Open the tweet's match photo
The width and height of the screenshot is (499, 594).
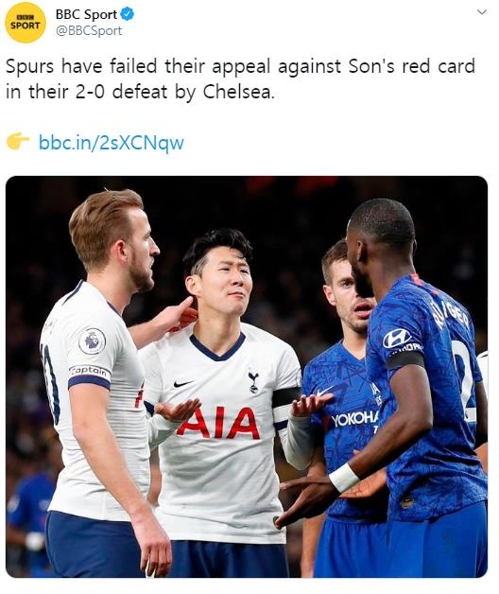coord(247,377)
